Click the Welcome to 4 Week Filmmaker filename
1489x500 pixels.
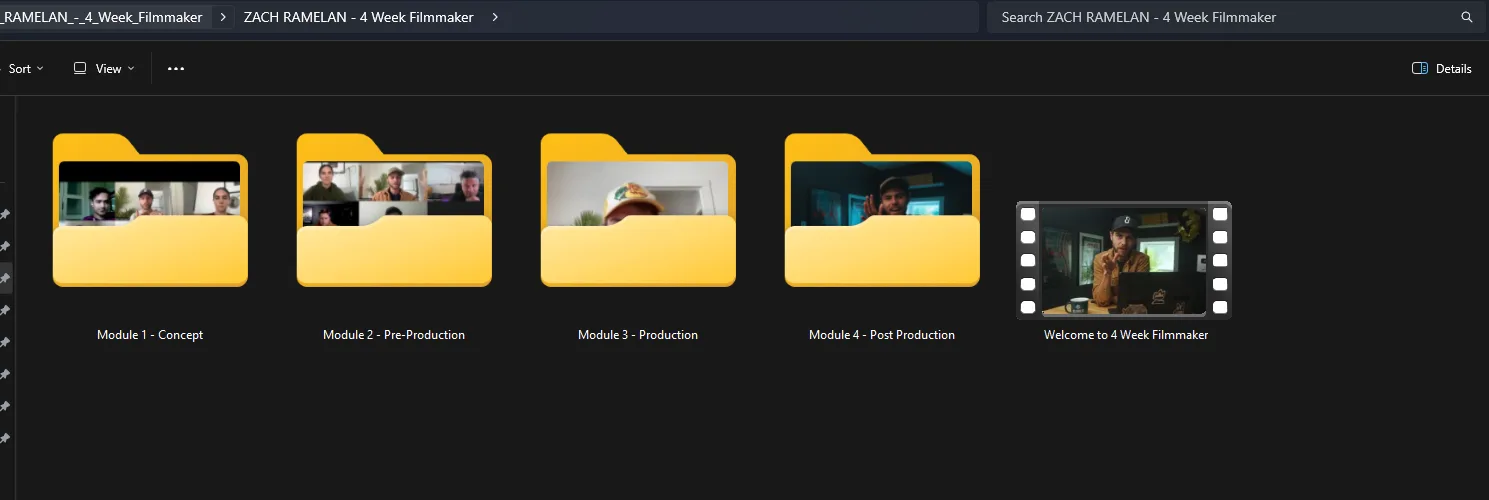pos(1125,335)
